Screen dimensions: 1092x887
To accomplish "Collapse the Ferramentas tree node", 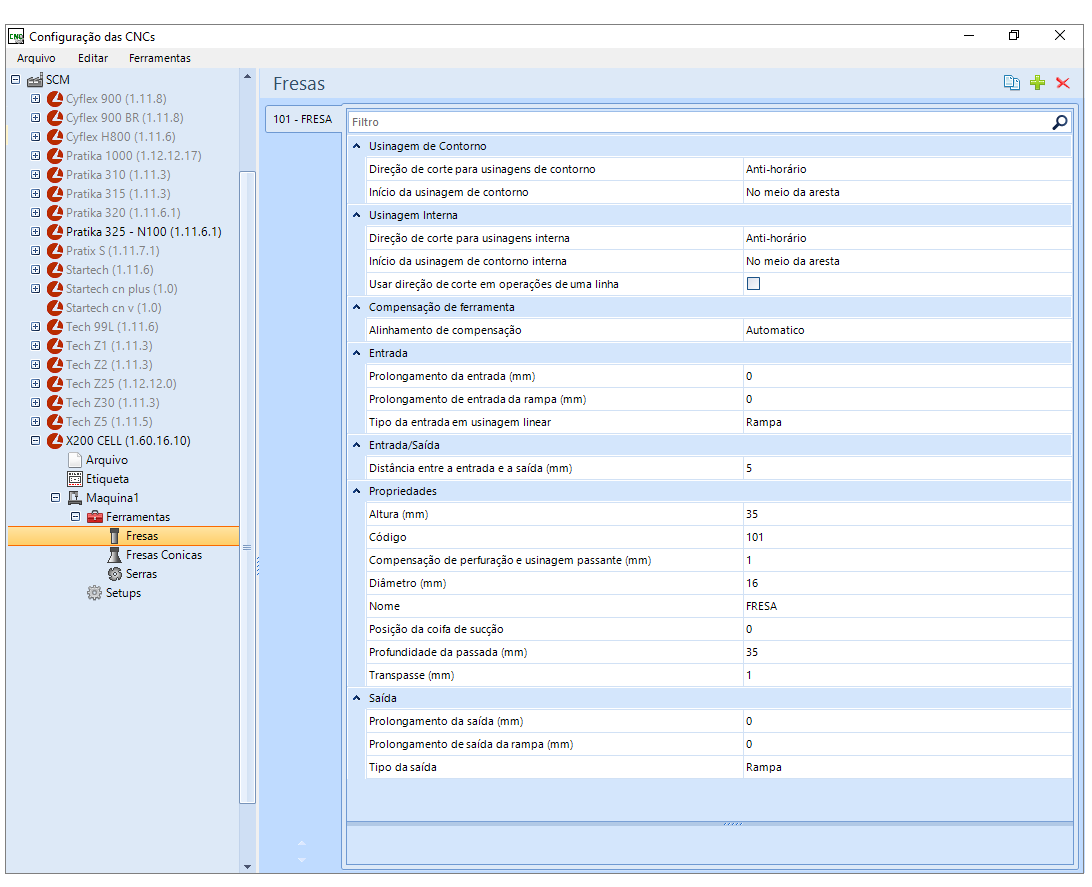I will [x=75, y=517].
